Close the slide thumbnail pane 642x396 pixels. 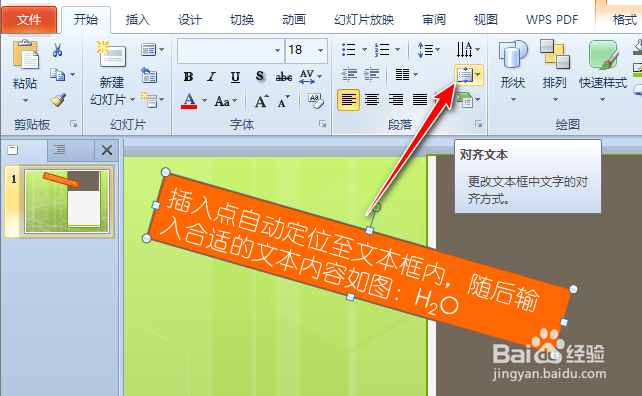coord(107,150)
